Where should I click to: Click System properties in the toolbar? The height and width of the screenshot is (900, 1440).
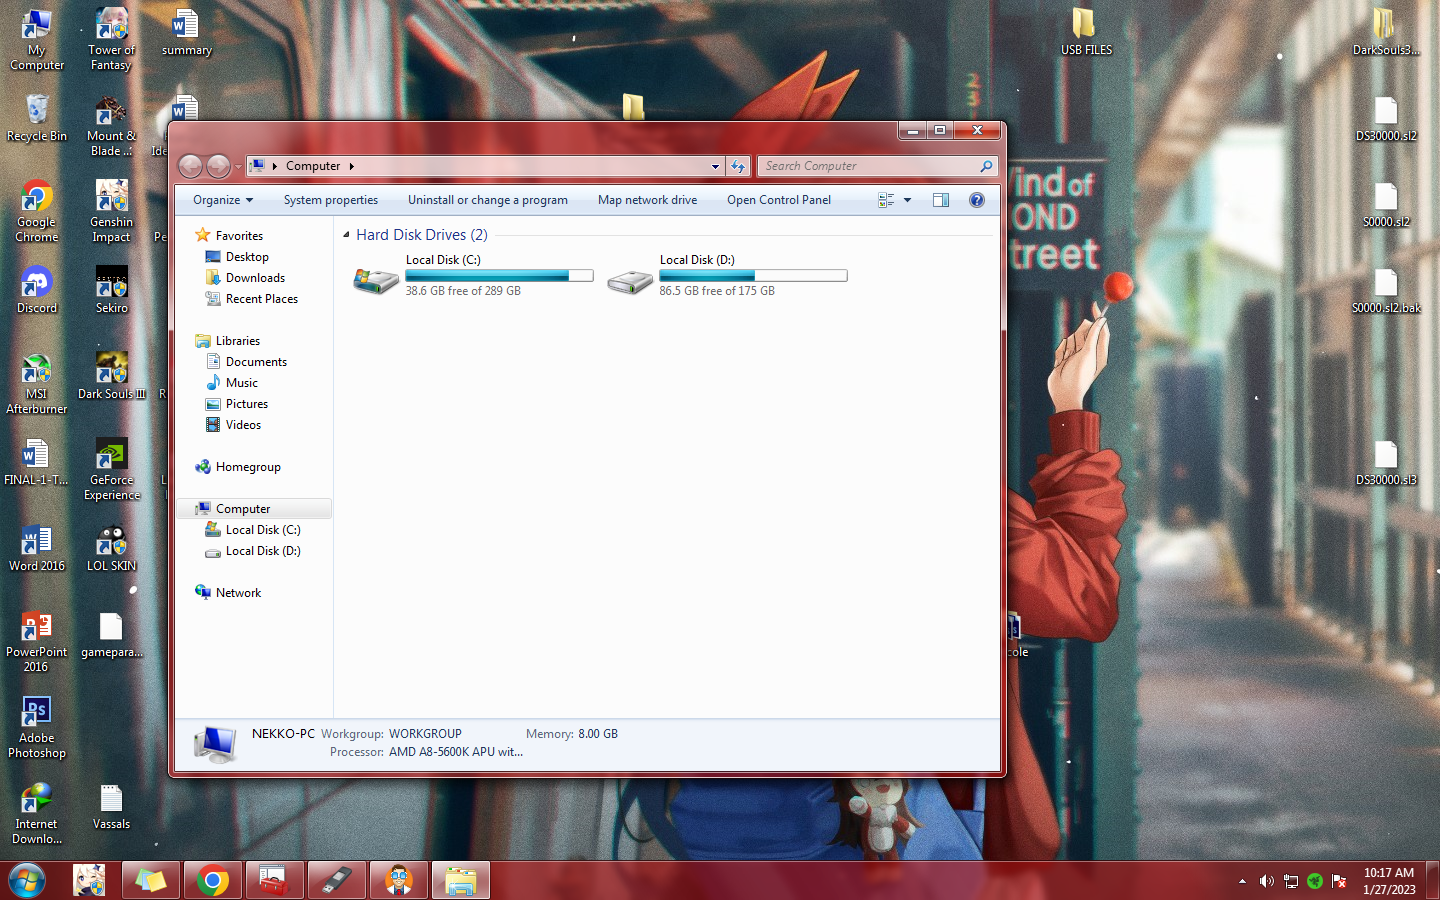click(331, 200)
